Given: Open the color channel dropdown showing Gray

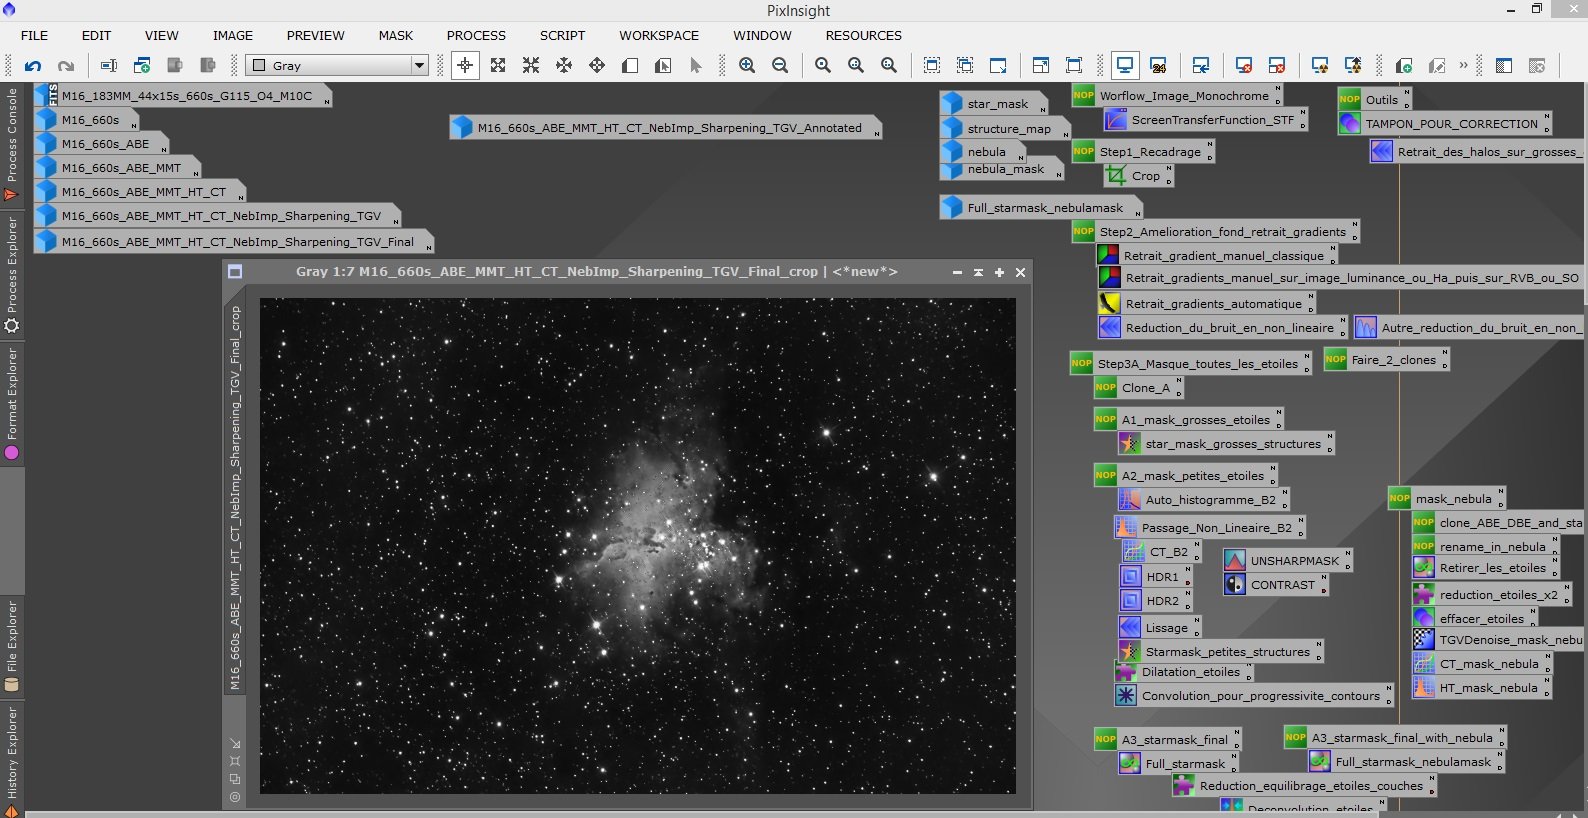Looking at the screenshot, I should click(x=338, y=65).
